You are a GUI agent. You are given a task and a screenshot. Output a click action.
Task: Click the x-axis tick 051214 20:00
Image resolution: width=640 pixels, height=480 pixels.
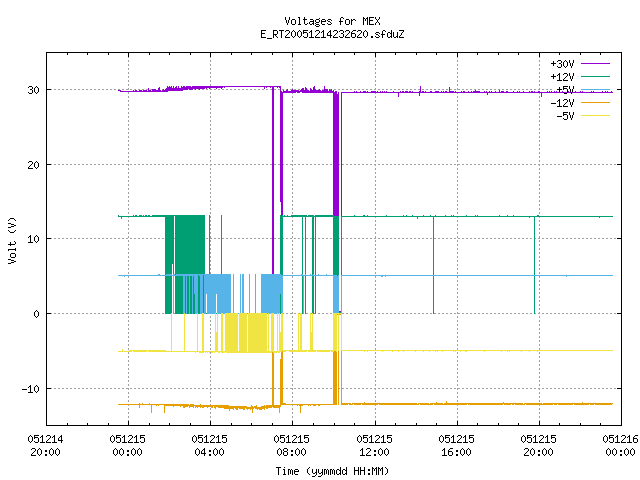point(45,446)
